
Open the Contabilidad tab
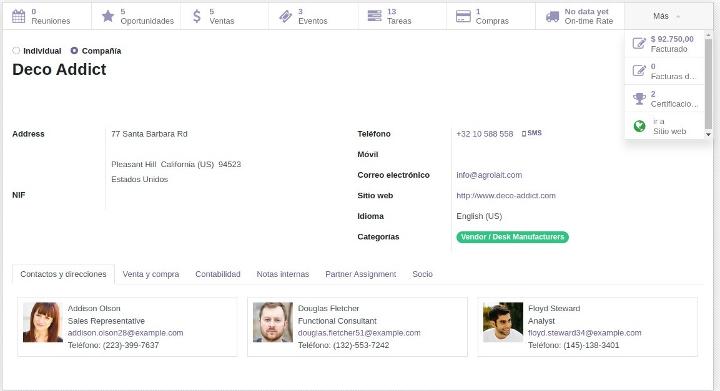point(218,274)
